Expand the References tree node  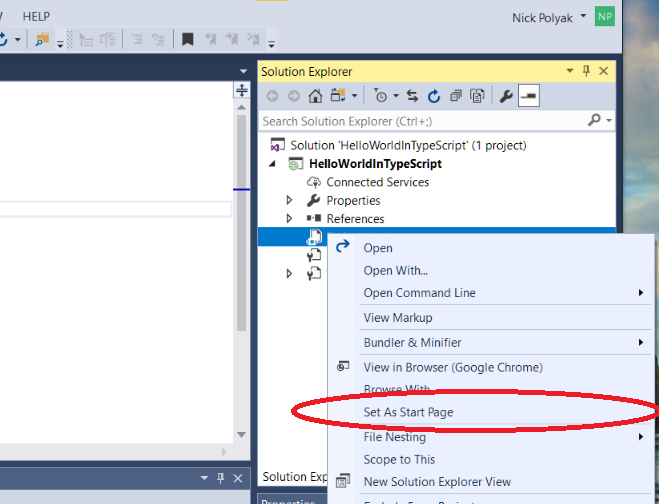point(289,218)
